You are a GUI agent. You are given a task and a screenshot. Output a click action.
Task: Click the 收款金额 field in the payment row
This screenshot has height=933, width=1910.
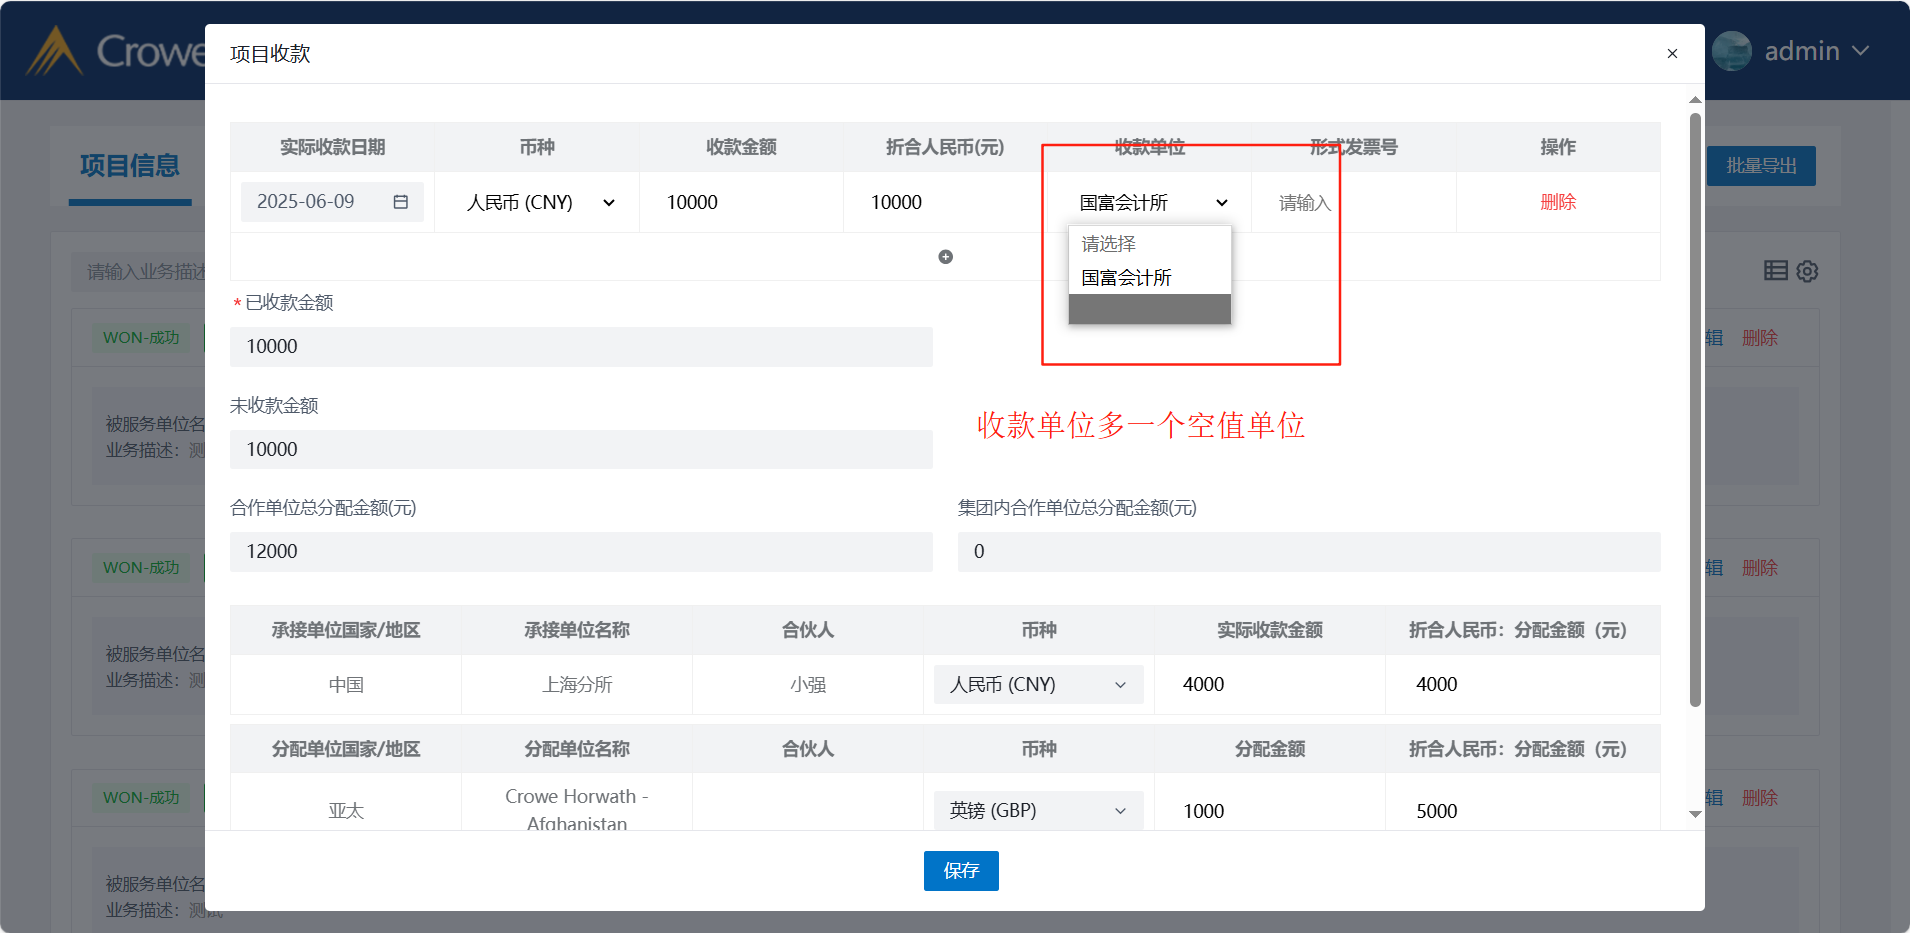pyautogui.click(x=741, y=202)
